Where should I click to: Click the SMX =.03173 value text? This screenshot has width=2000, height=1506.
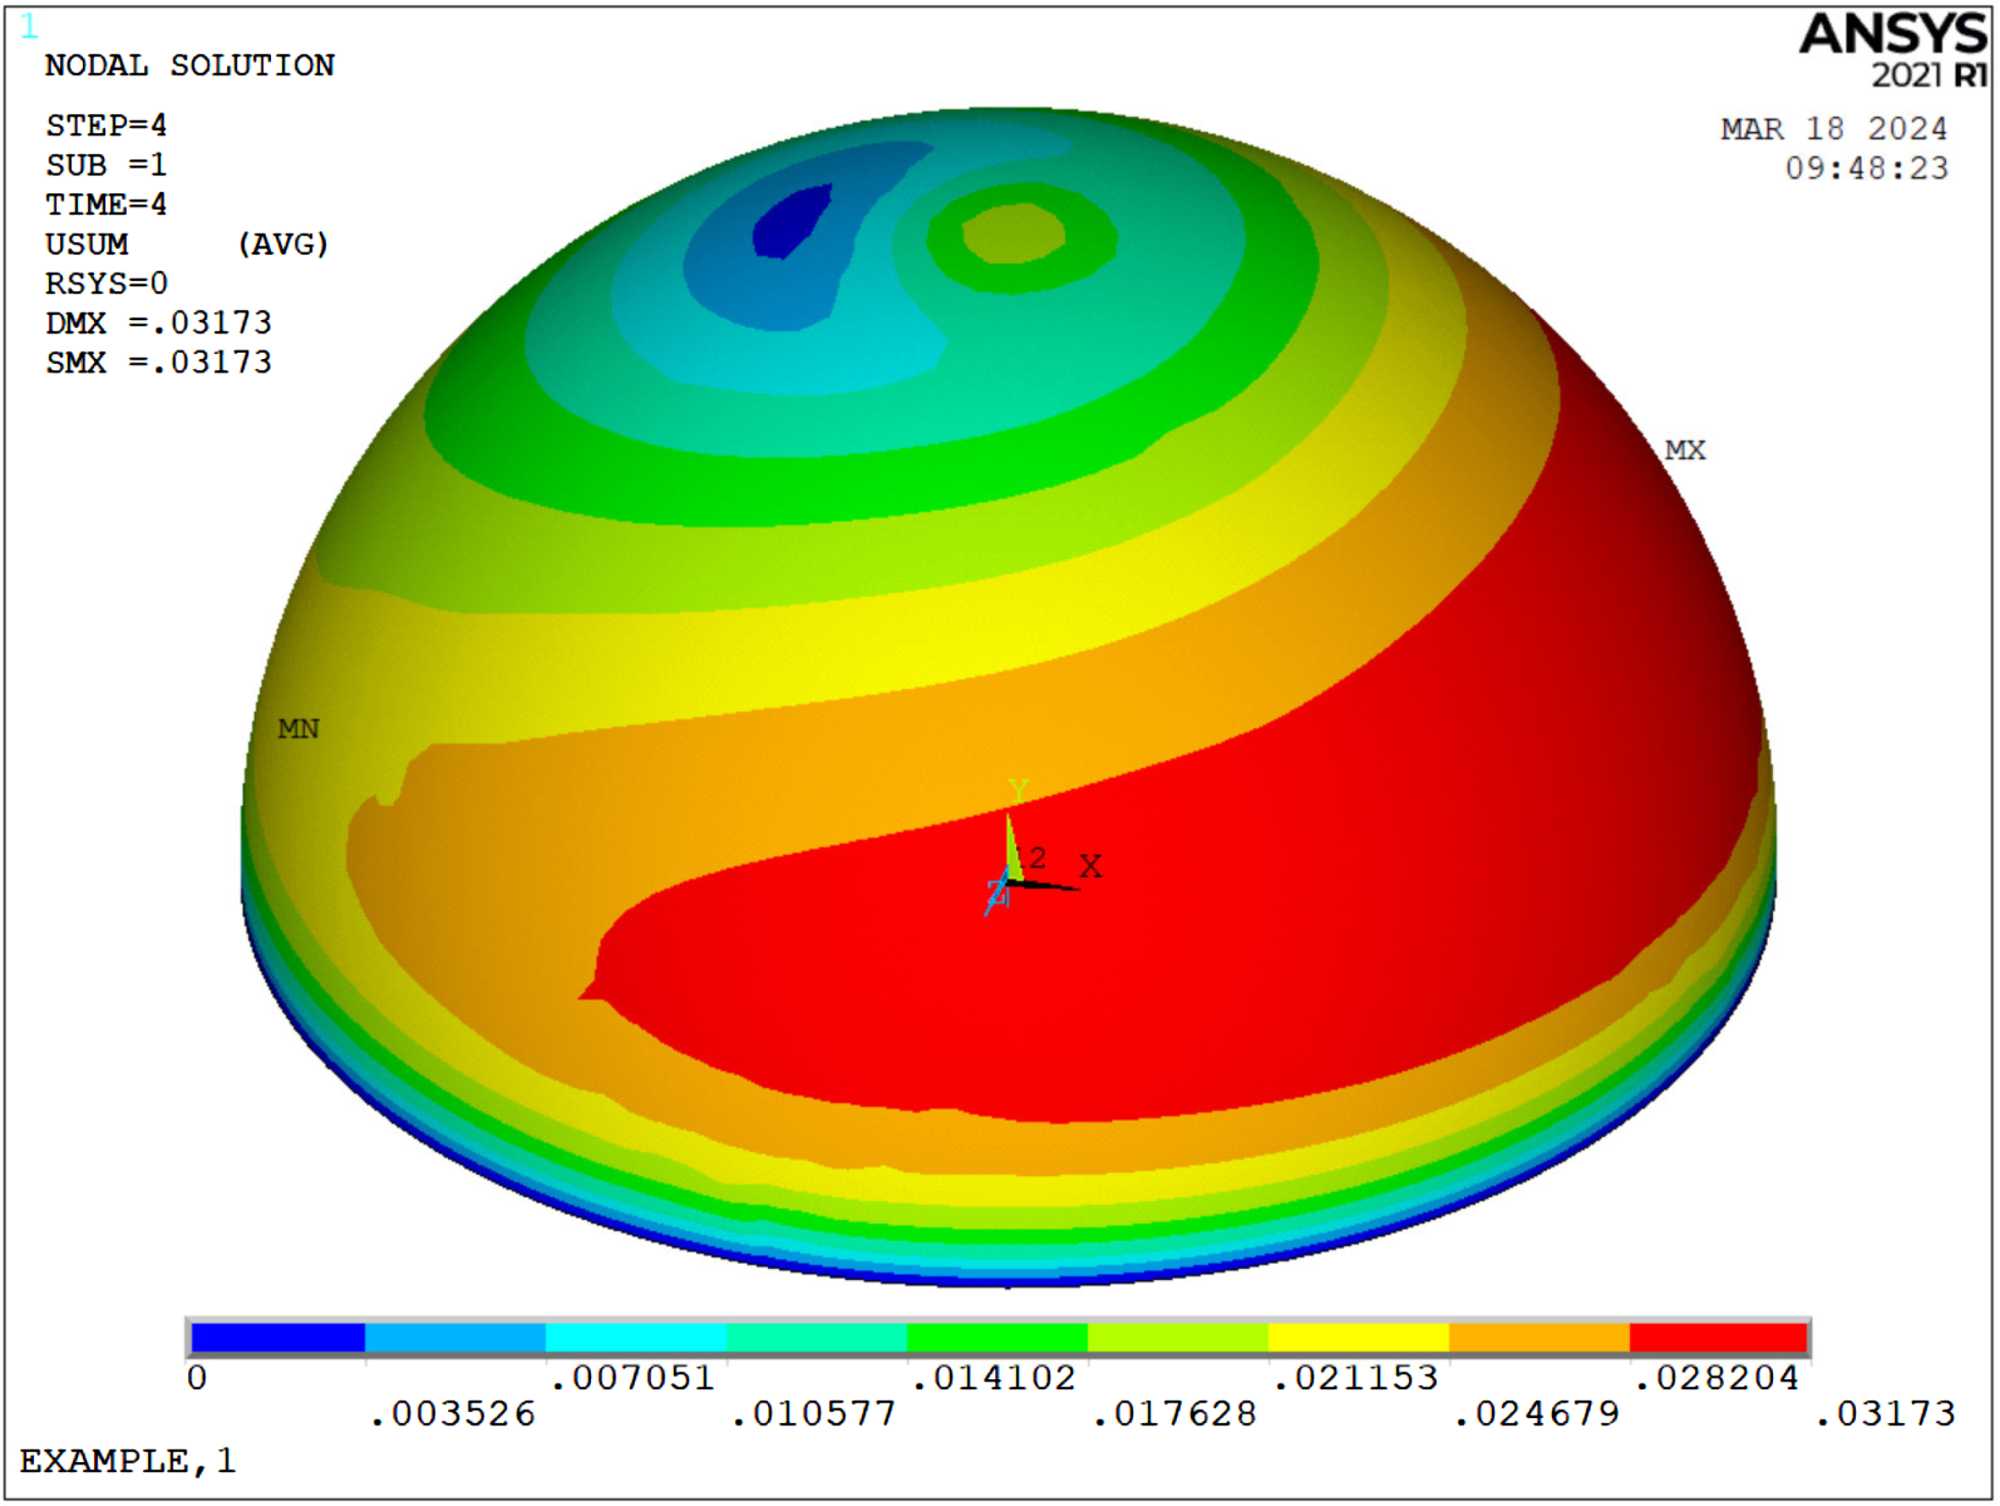coord(158,362)
